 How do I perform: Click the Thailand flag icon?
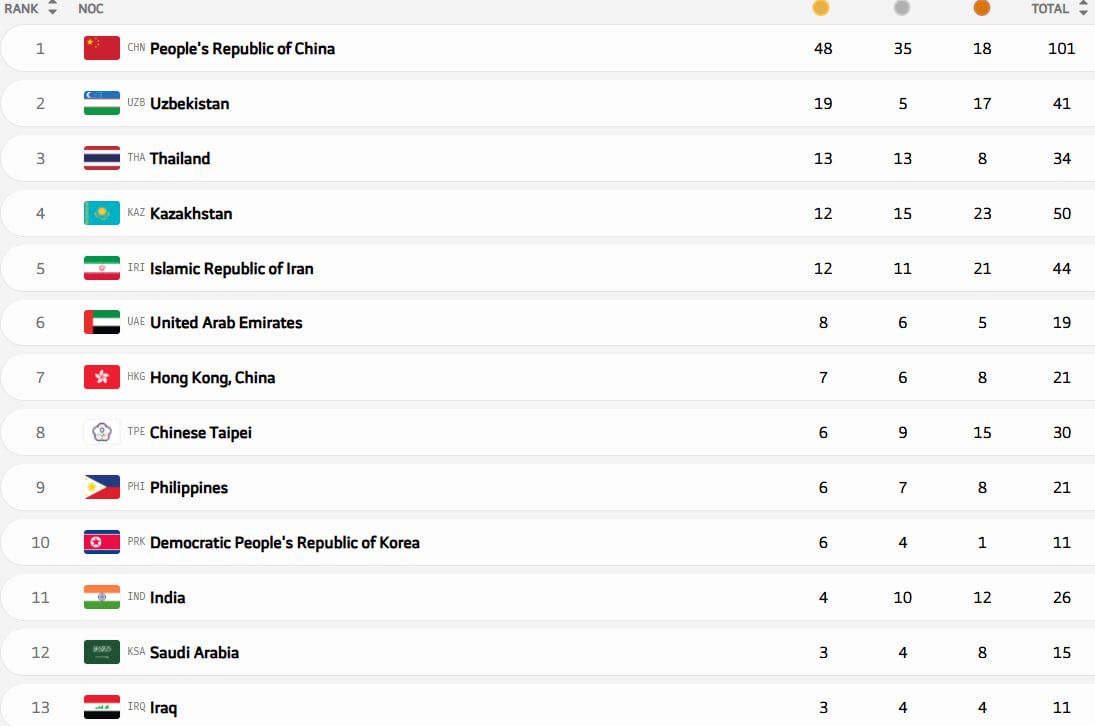(102, 158)
